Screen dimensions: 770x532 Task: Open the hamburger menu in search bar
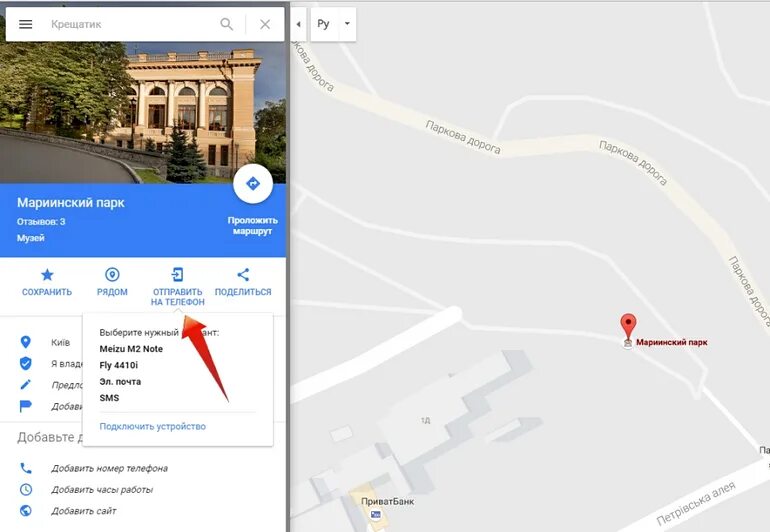(26, 24)
